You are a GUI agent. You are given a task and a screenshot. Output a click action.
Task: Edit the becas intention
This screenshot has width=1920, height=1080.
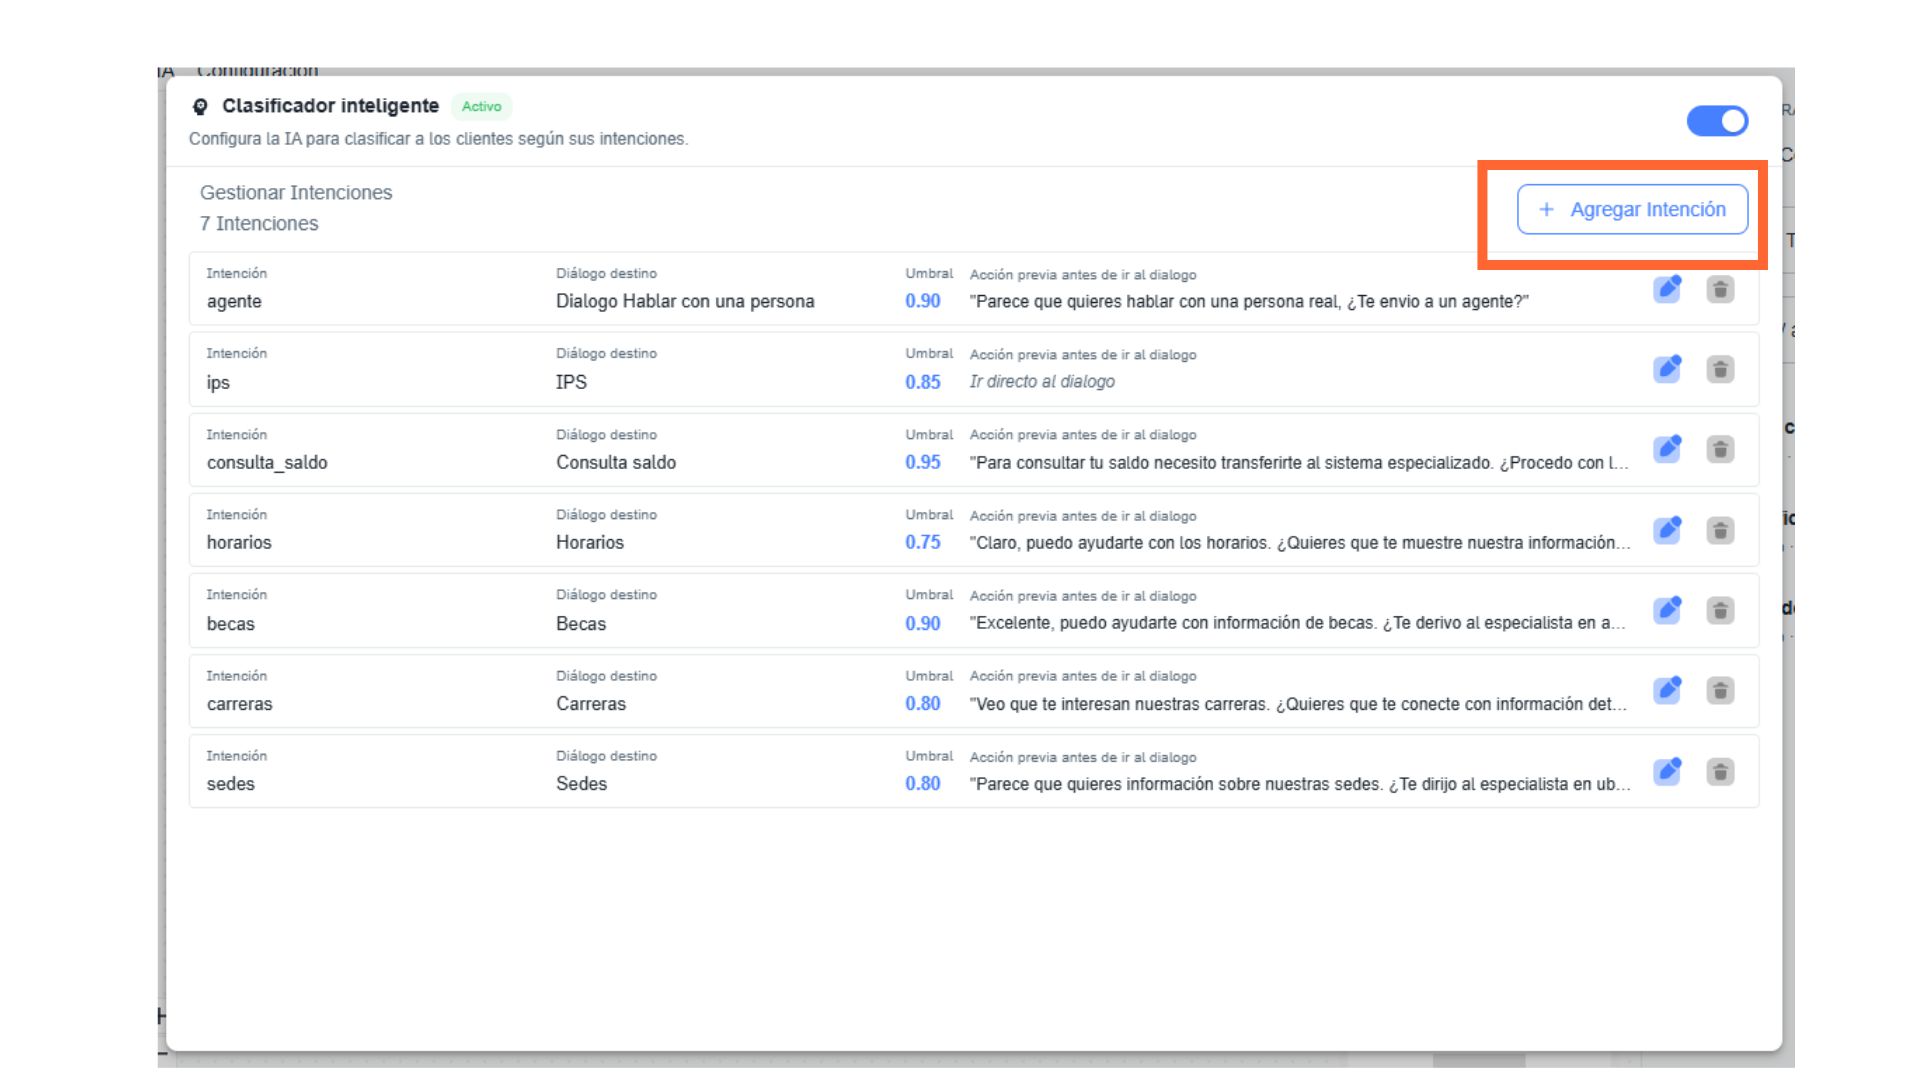1667,610
